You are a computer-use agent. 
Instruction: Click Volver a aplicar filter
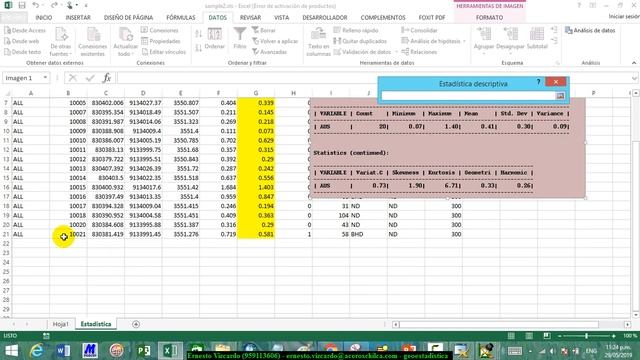click(x=275, y=41)
